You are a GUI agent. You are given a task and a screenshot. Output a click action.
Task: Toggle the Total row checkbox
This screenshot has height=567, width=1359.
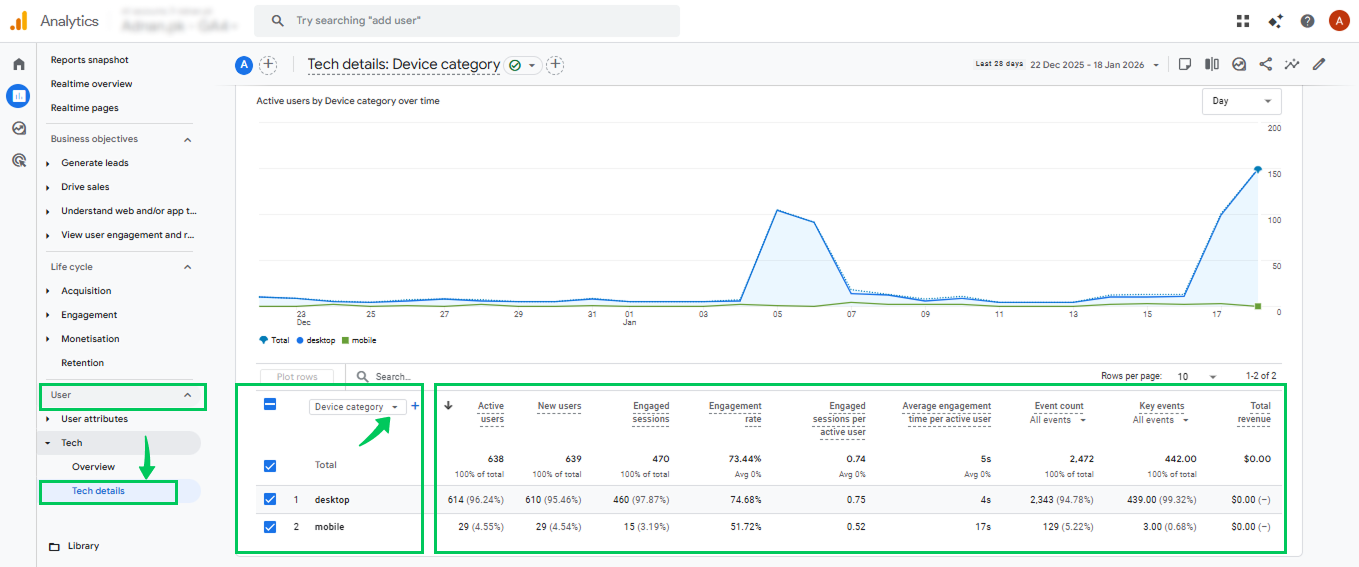269,465
